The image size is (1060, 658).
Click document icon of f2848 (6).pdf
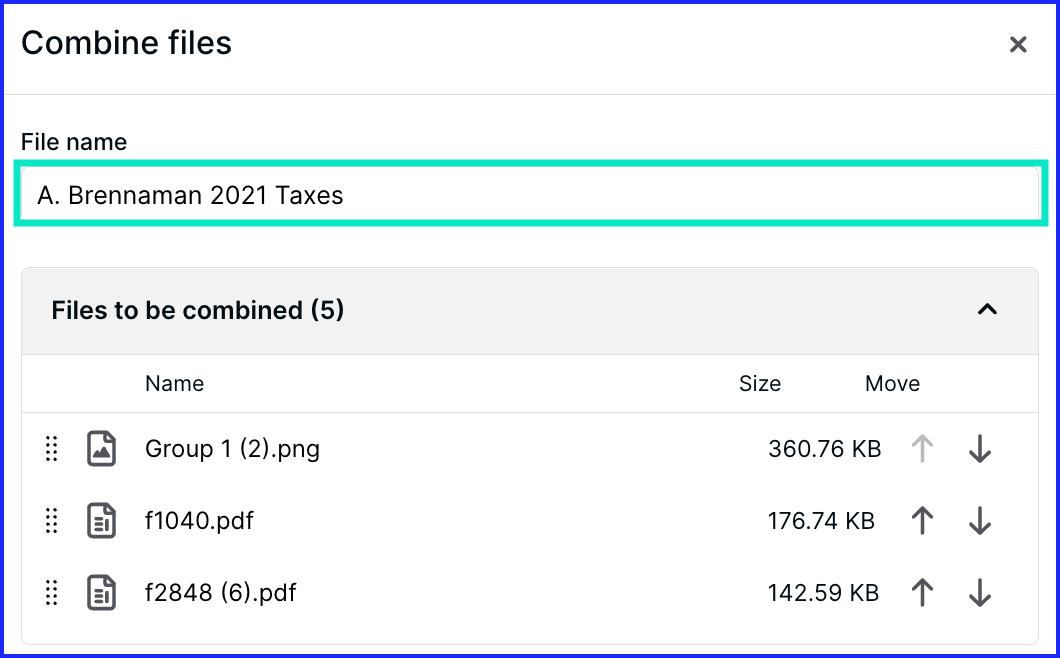coord(101,592)
